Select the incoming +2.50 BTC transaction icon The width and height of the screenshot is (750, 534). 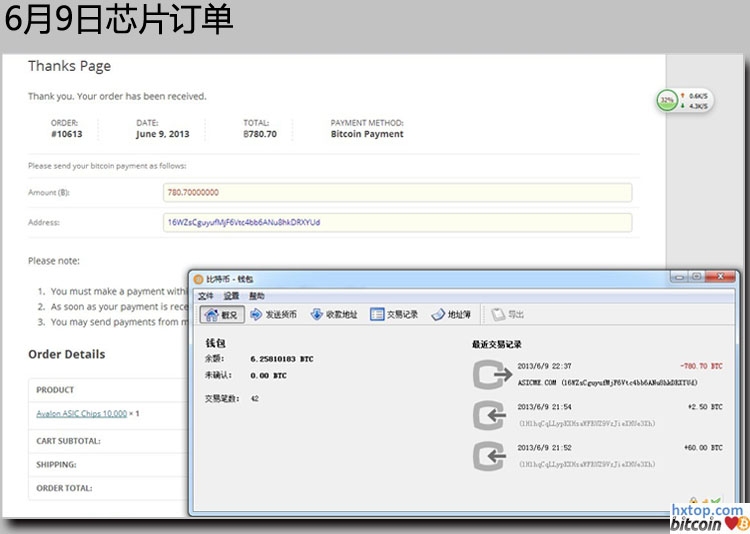pyautogui.click(x=490, y=415)
